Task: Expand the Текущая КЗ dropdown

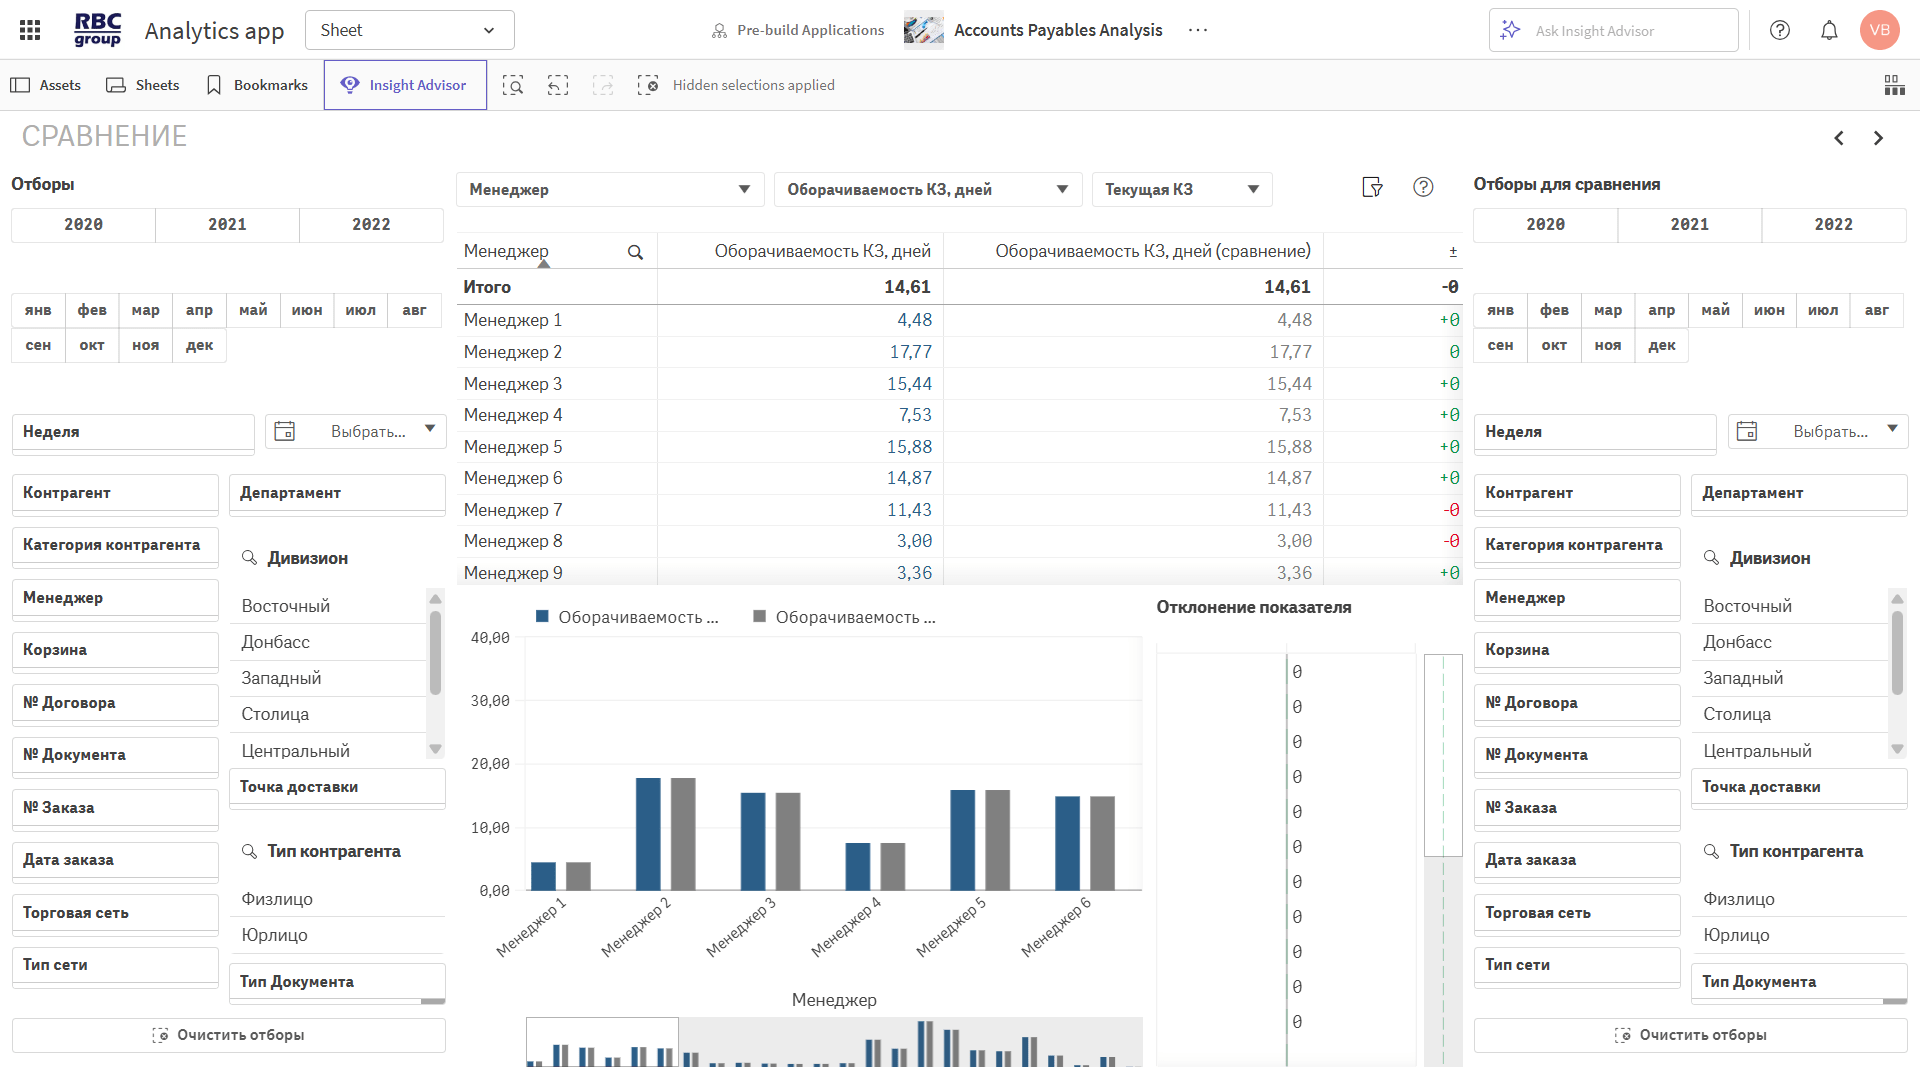Action: point(1181,189)
